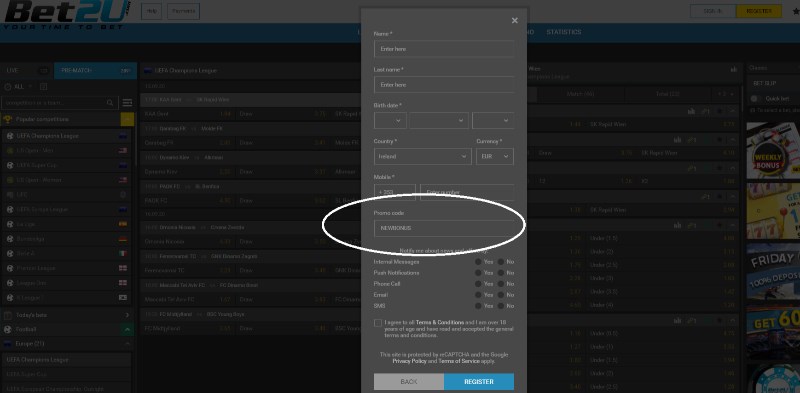This screenshot has width=800, height=393.
Task: Select Serie A in sidebar
Action: [x=66, y=253]
